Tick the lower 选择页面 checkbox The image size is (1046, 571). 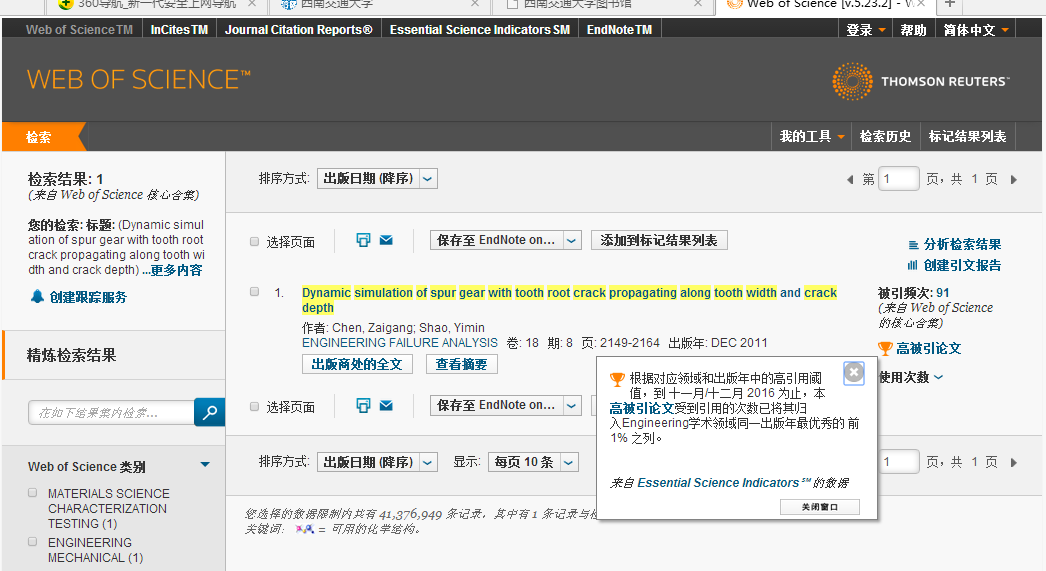click(x=254, y=406)
